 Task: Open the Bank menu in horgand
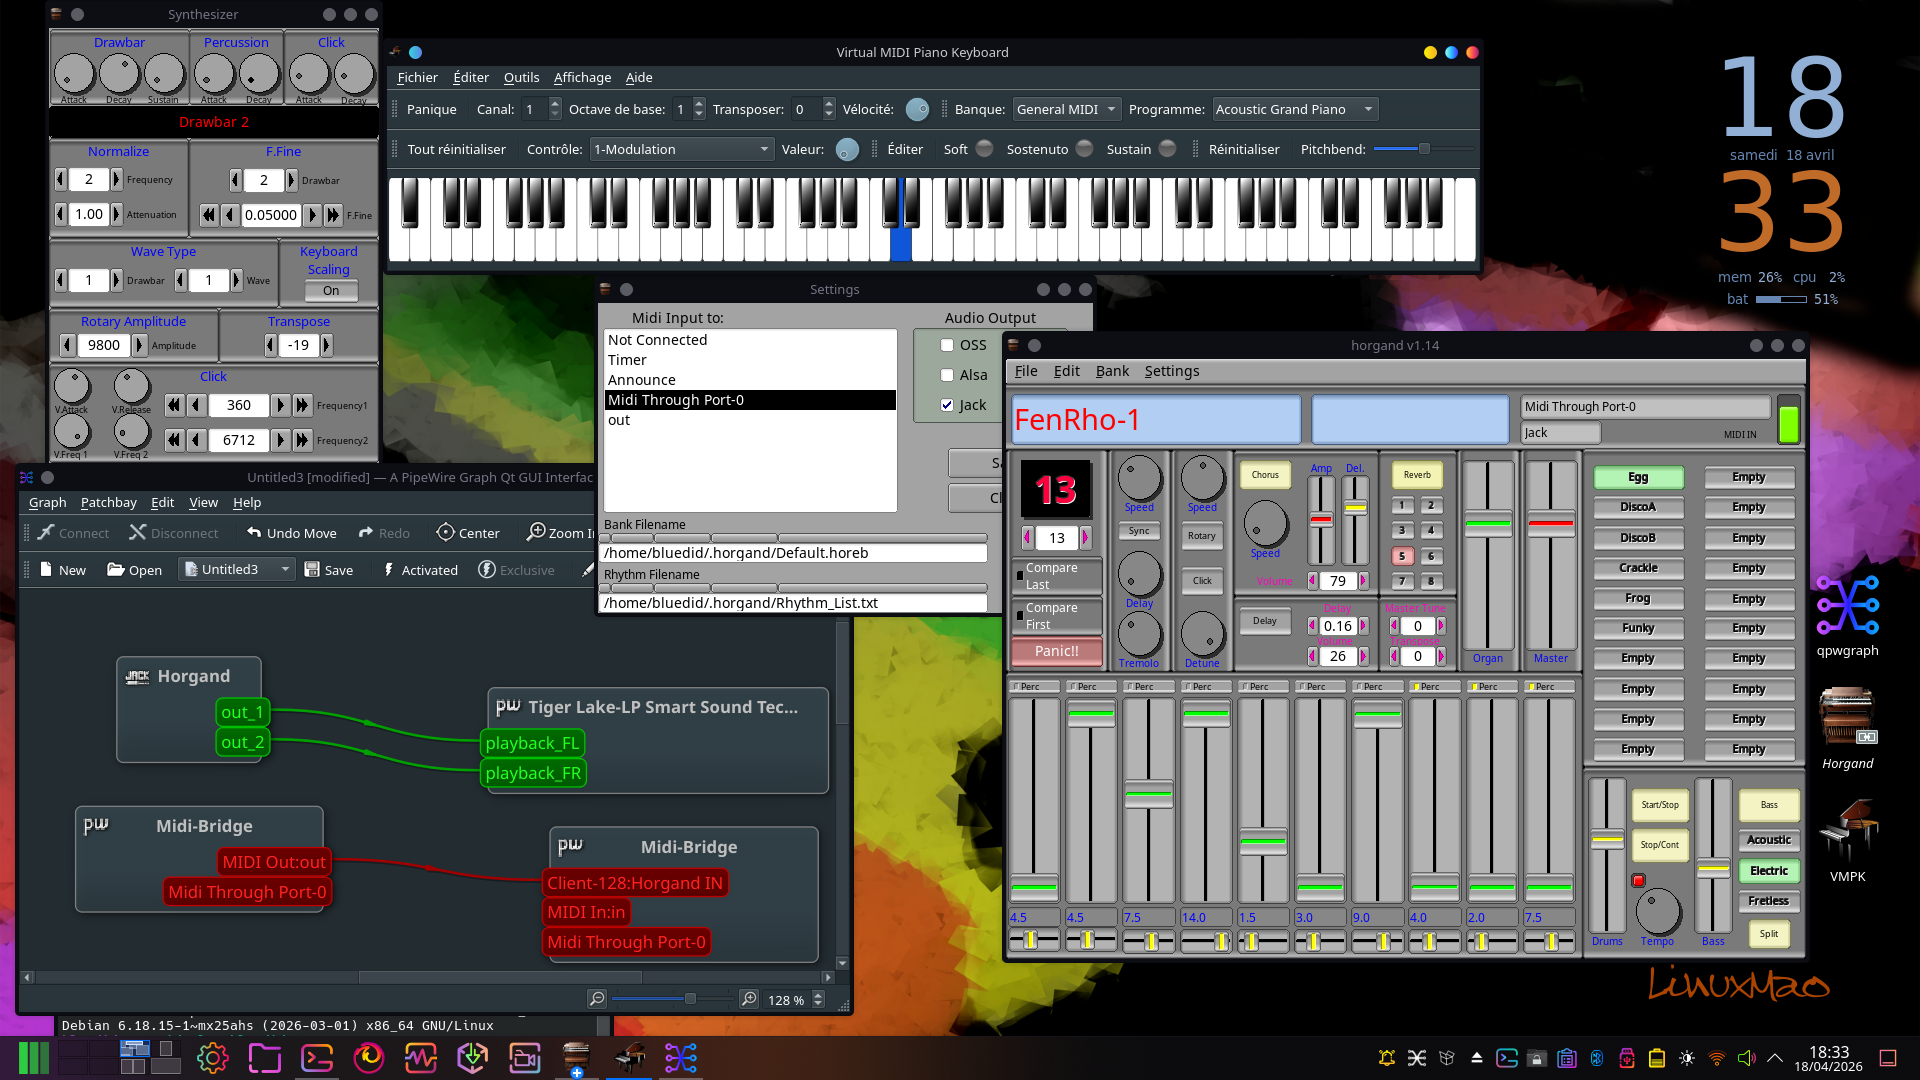[x=1112, y=371]
